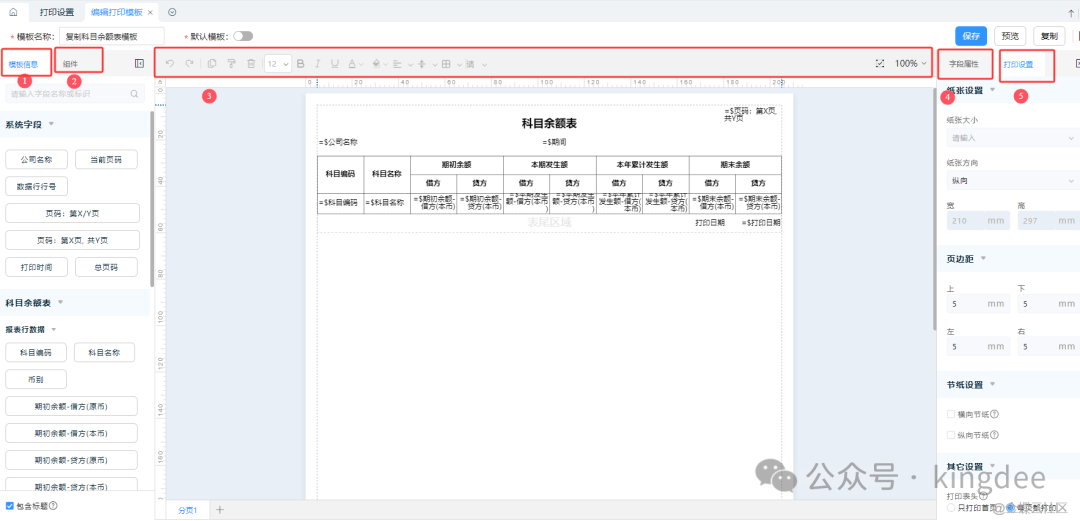1080x521 pixels.
Task: Open the font color picker
Action: click(x=353, y=64)
